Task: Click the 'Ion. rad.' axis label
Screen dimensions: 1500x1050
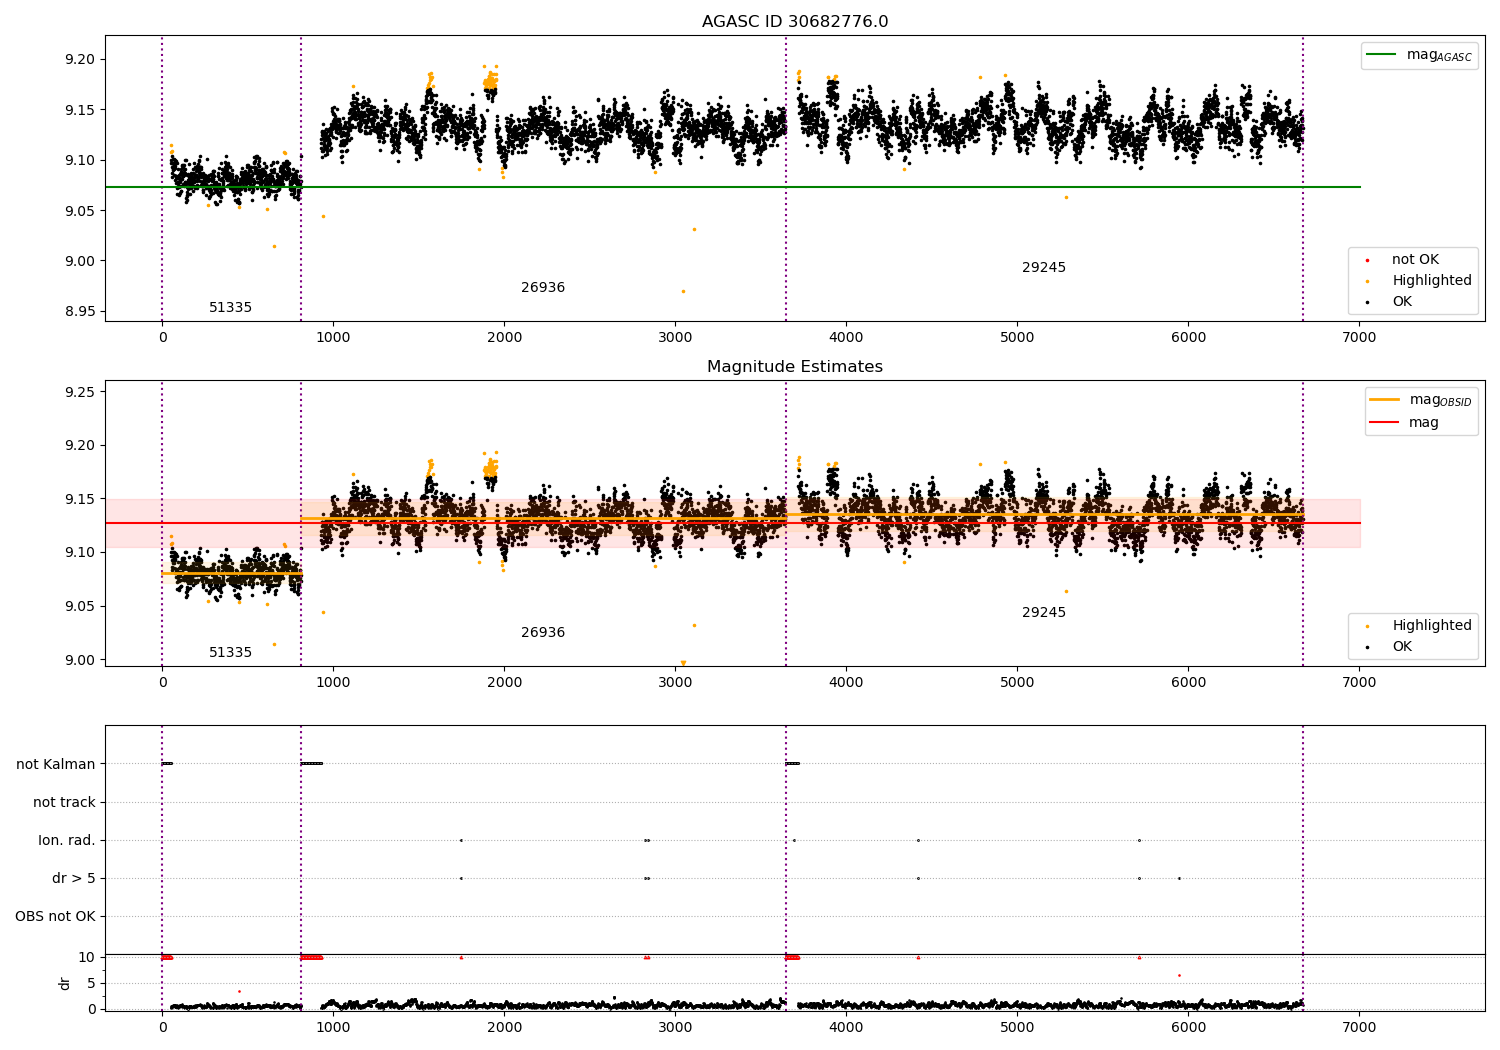Action: (x=67, y=841)
